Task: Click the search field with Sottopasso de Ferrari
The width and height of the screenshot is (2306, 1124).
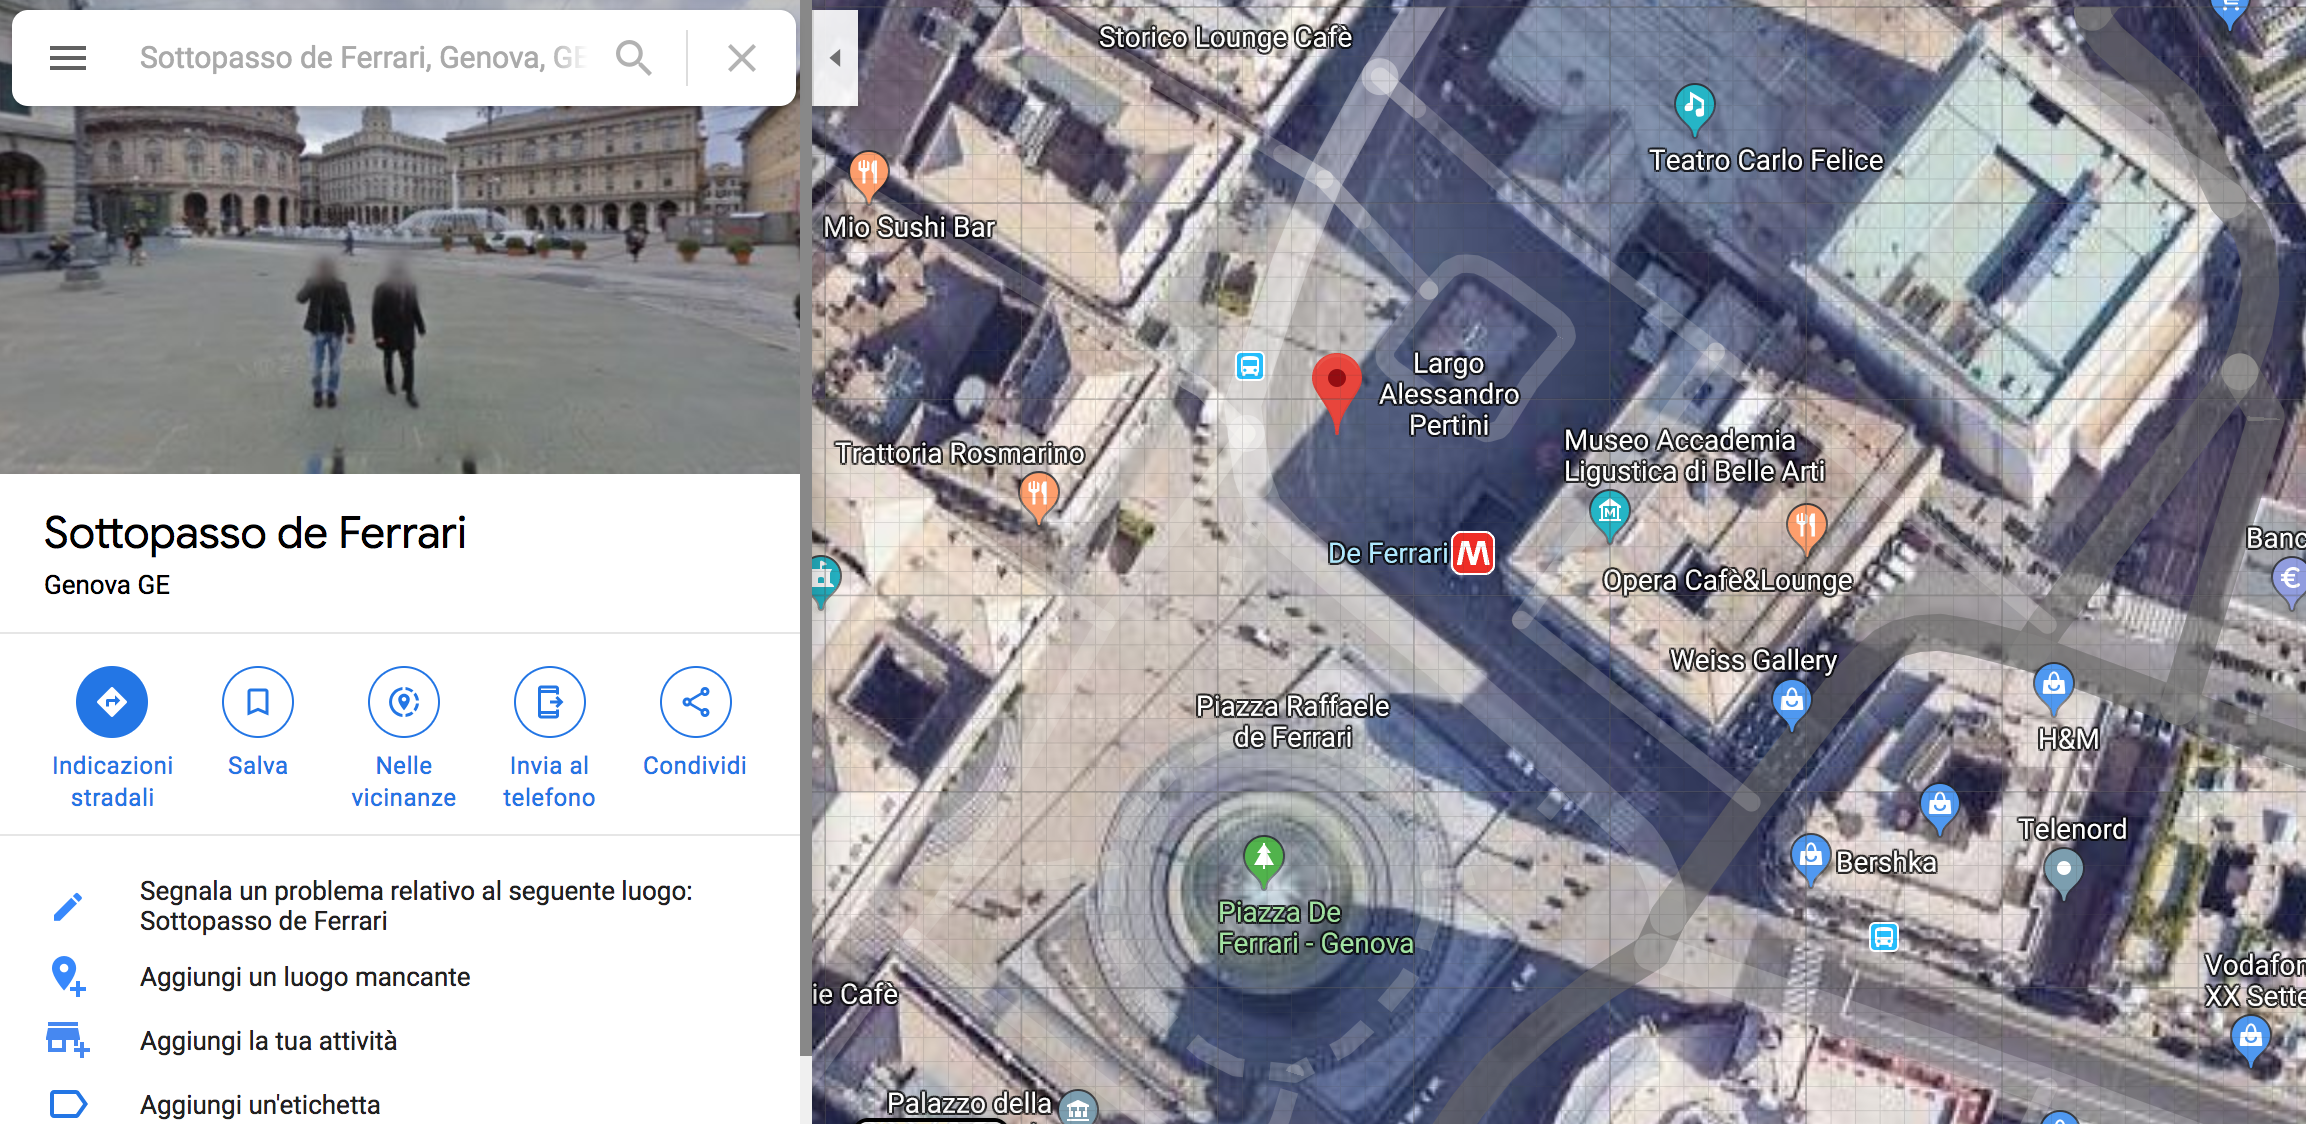Action: pos(362,58)
